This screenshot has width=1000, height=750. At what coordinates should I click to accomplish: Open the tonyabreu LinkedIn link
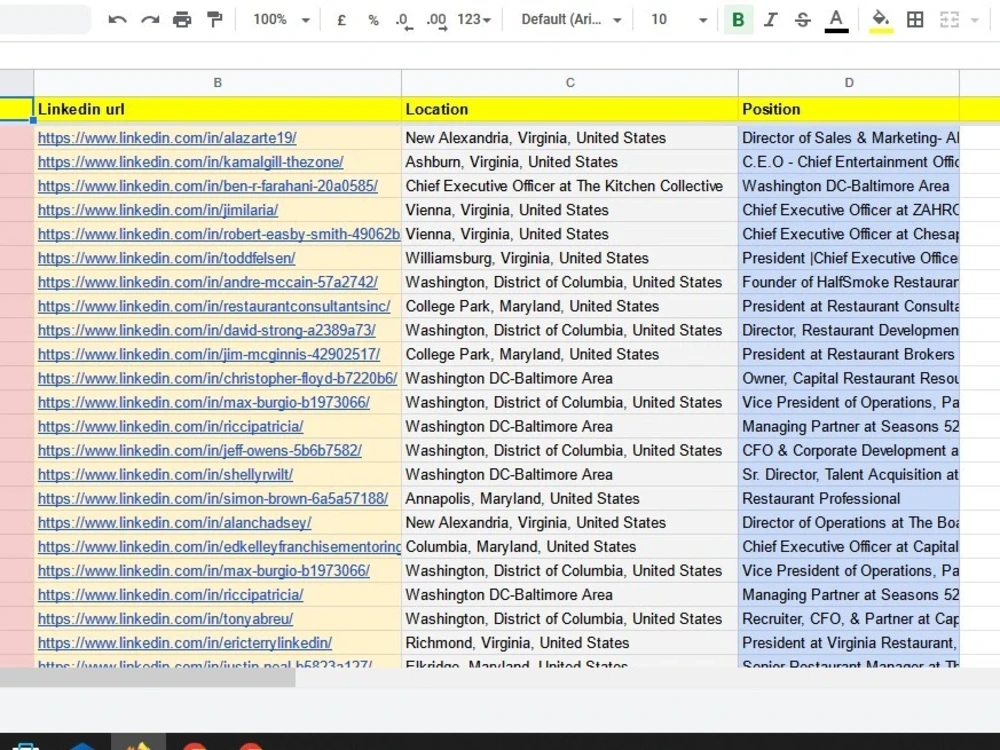coord(165,619)
